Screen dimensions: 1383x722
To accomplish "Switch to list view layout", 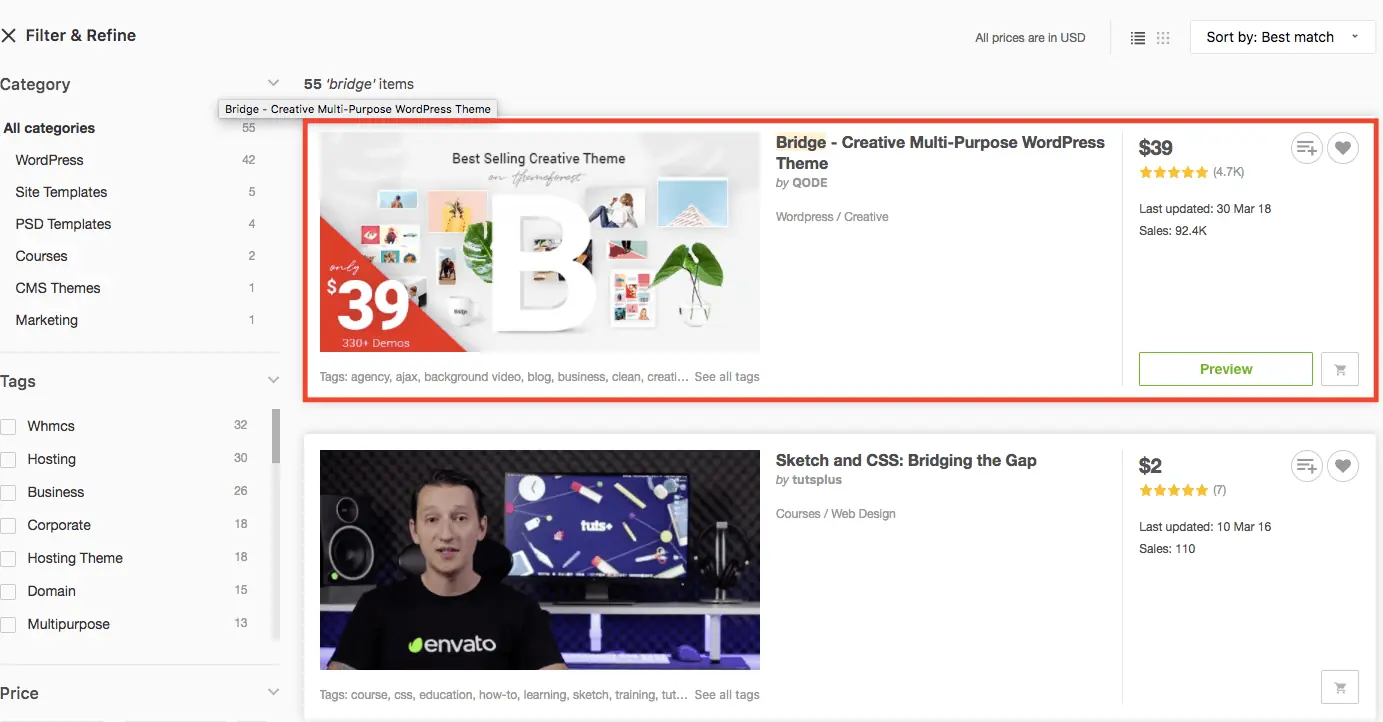I will click(1138, 38).
